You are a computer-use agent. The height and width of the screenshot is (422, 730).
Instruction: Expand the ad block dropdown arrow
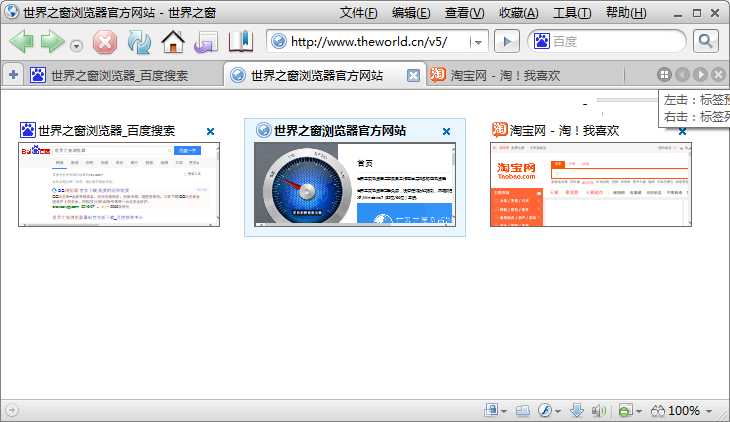tap(639, 411)
